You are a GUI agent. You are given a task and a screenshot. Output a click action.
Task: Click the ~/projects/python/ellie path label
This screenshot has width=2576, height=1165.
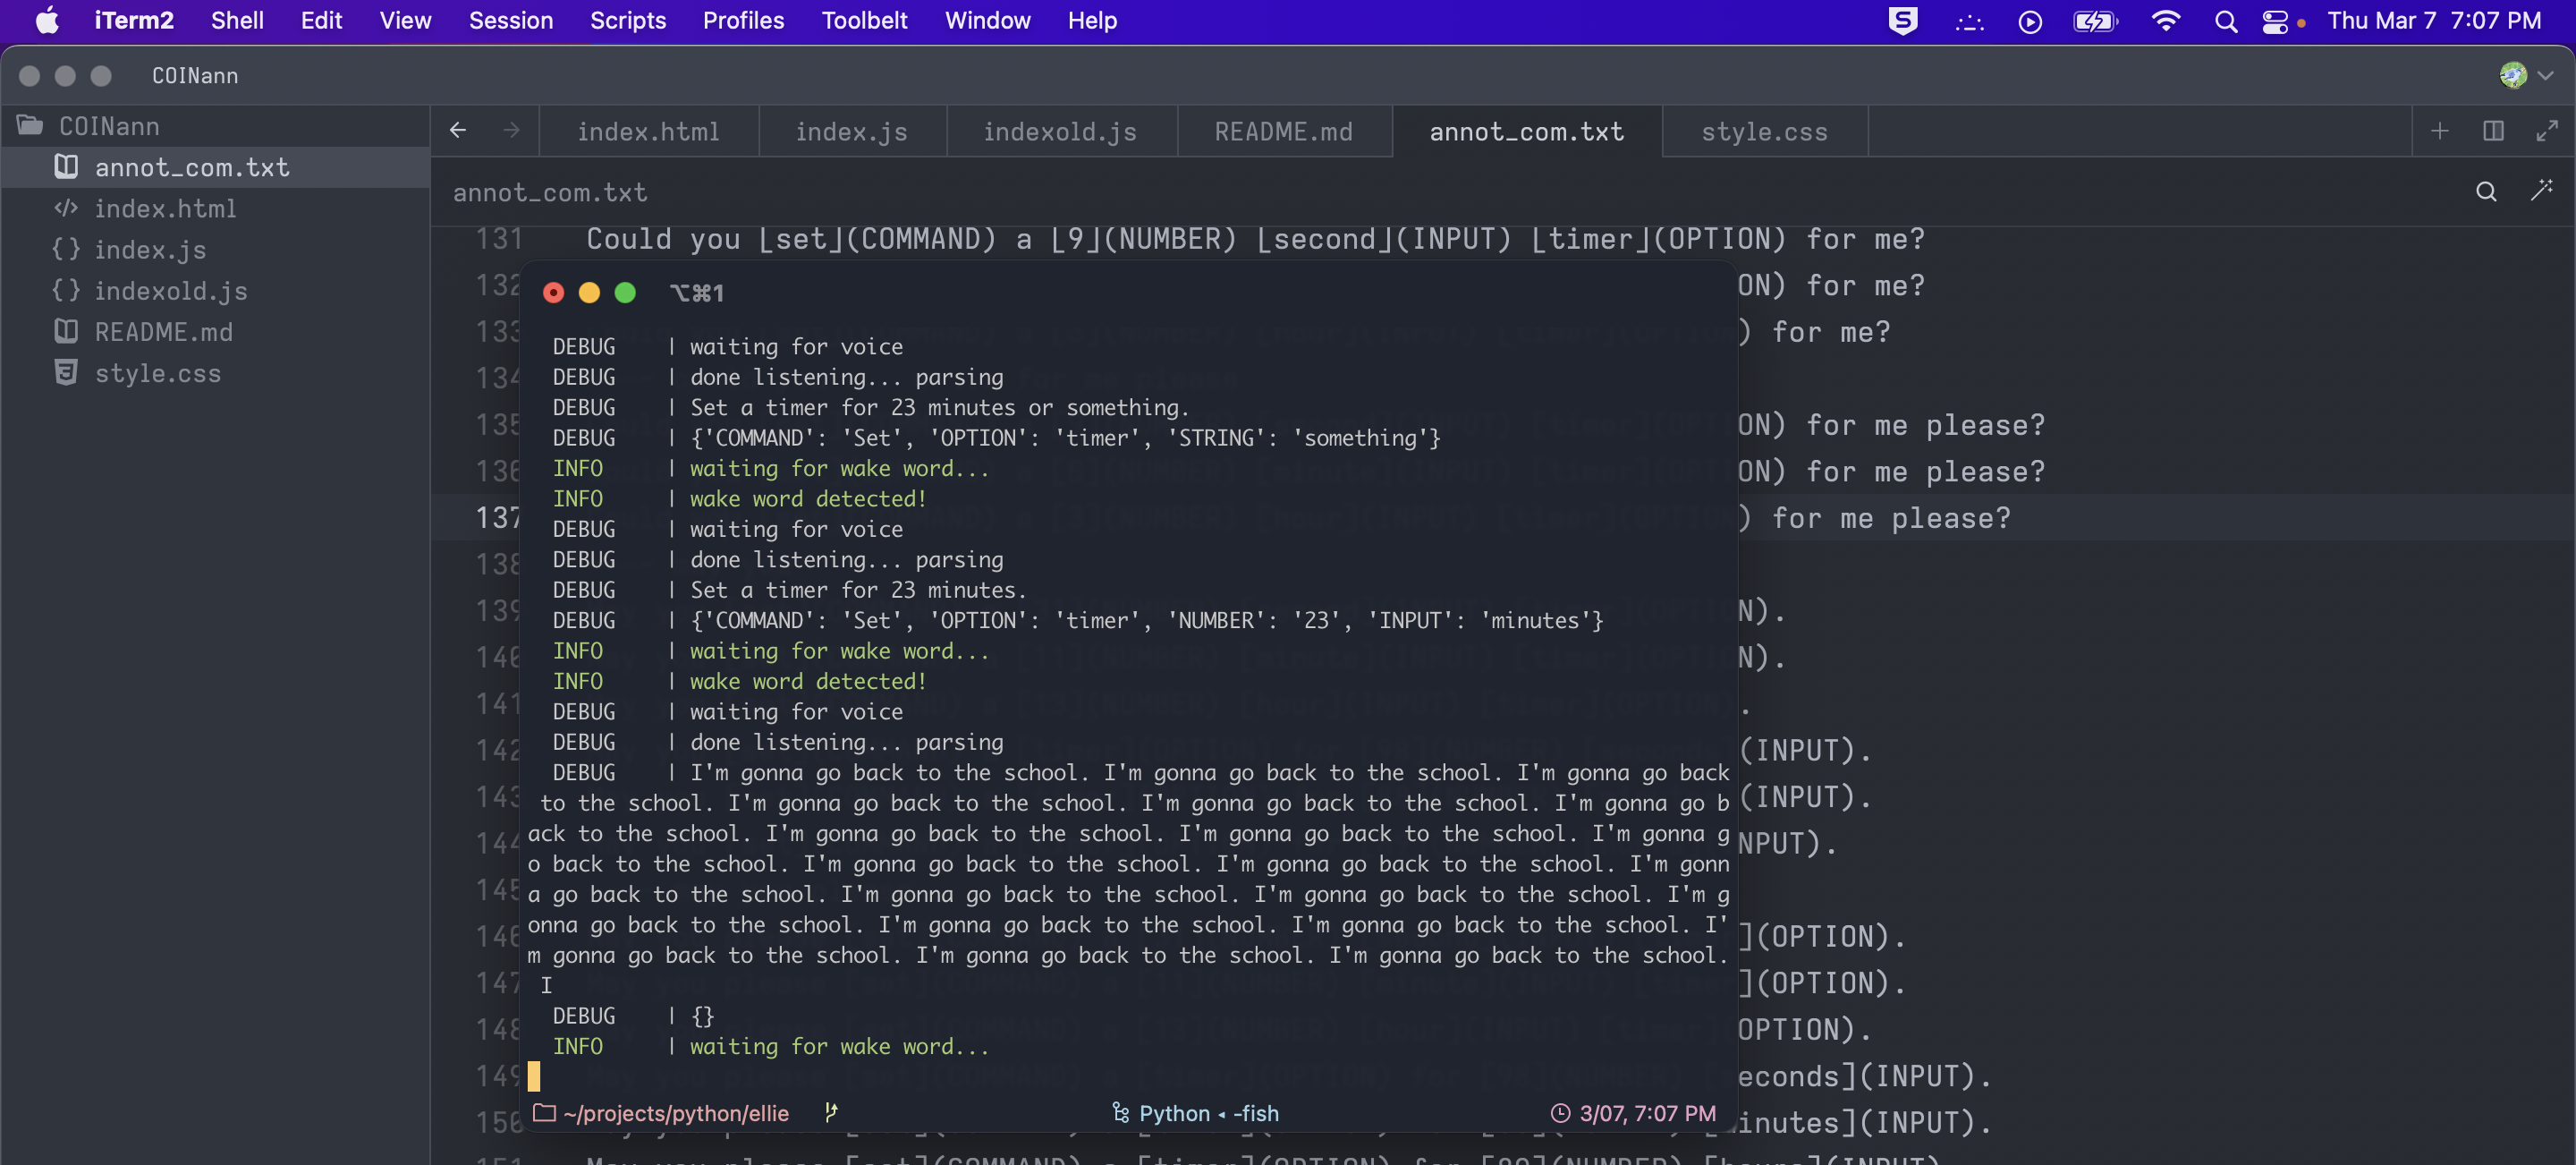[675, 1112]
